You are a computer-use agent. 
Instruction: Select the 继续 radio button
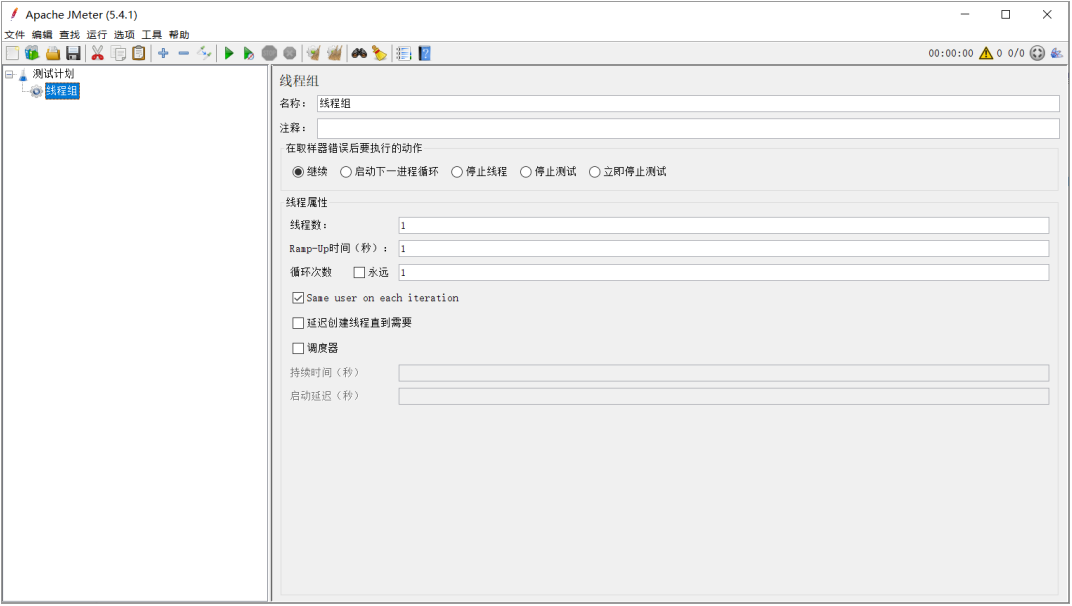(298, 172)
